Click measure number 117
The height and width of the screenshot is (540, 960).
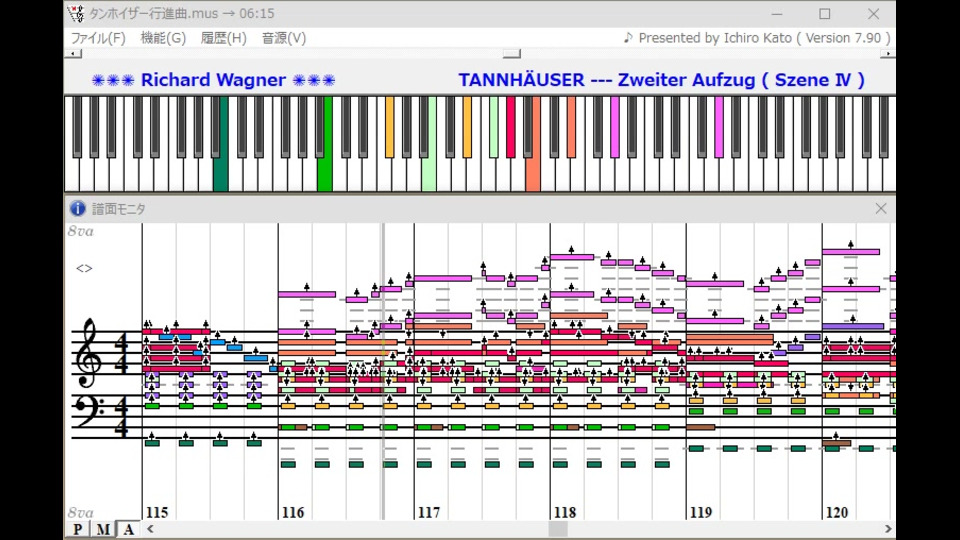429,512
